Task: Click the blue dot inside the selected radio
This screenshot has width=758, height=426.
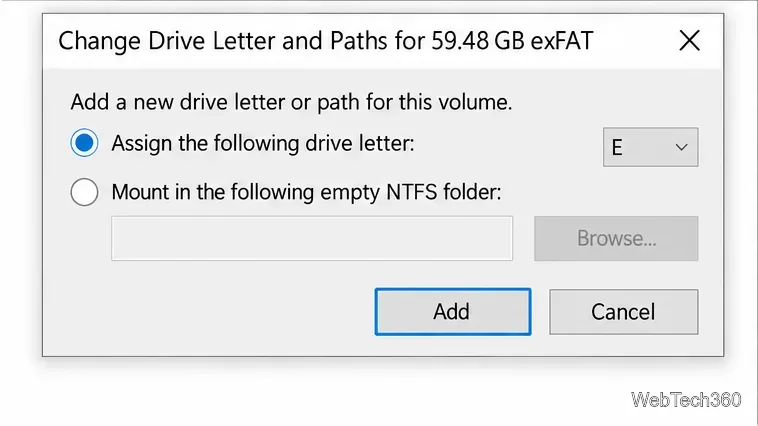Action: (x=84, y=143)
